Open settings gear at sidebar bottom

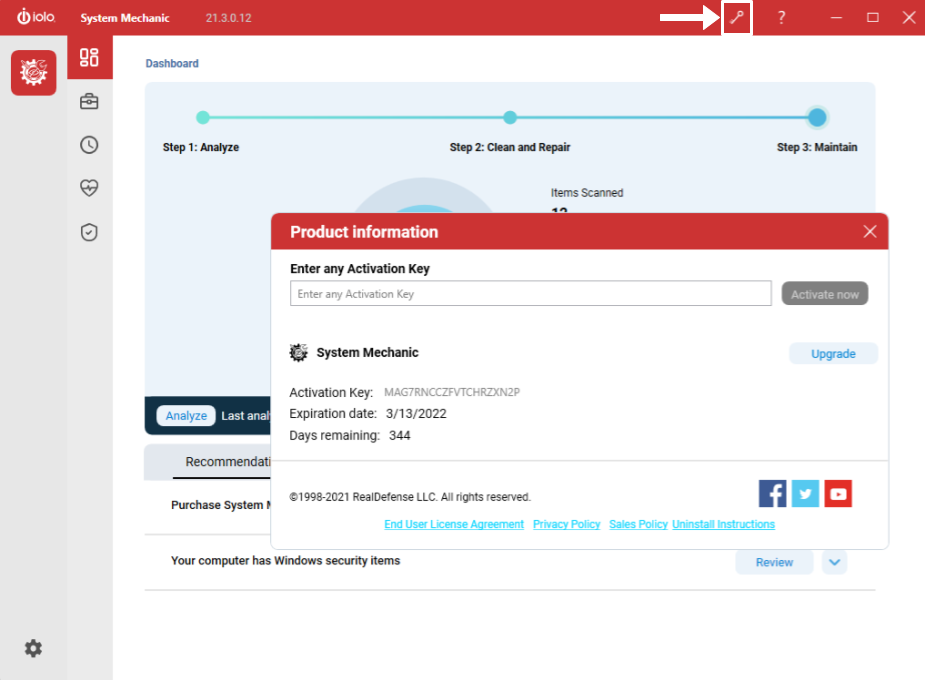click(x=33, y=648)
